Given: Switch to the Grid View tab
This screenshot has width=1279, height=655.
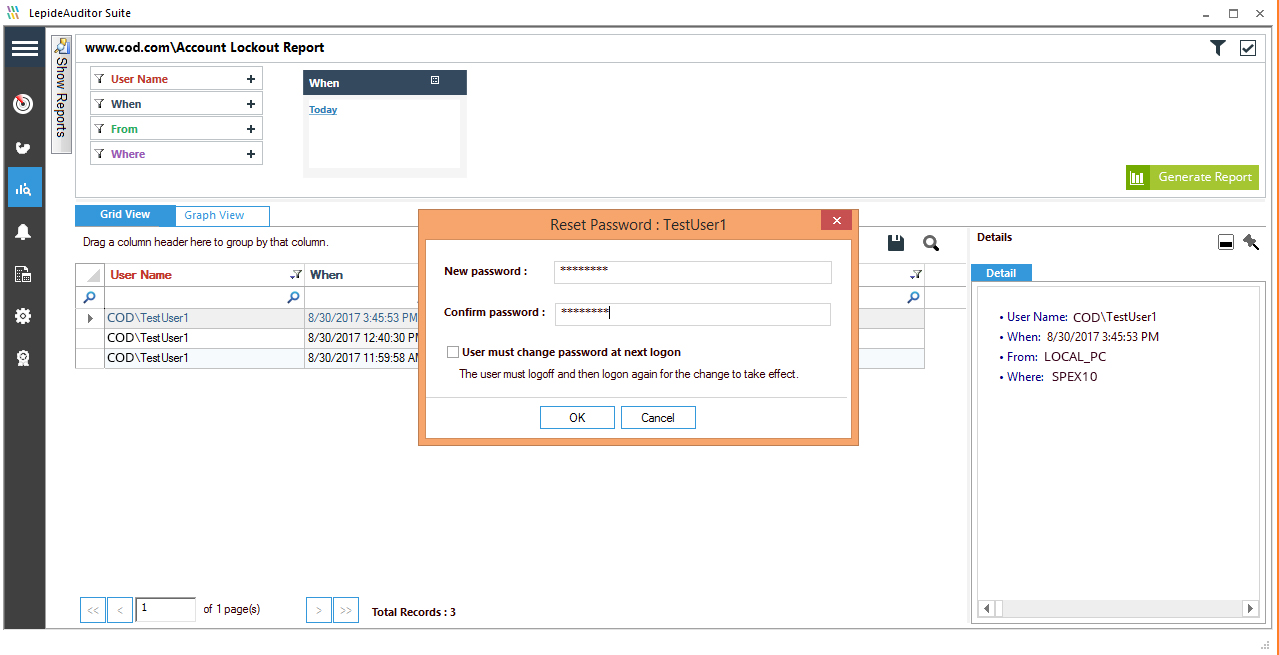Looking at the screenshot, I should (125, 215).
